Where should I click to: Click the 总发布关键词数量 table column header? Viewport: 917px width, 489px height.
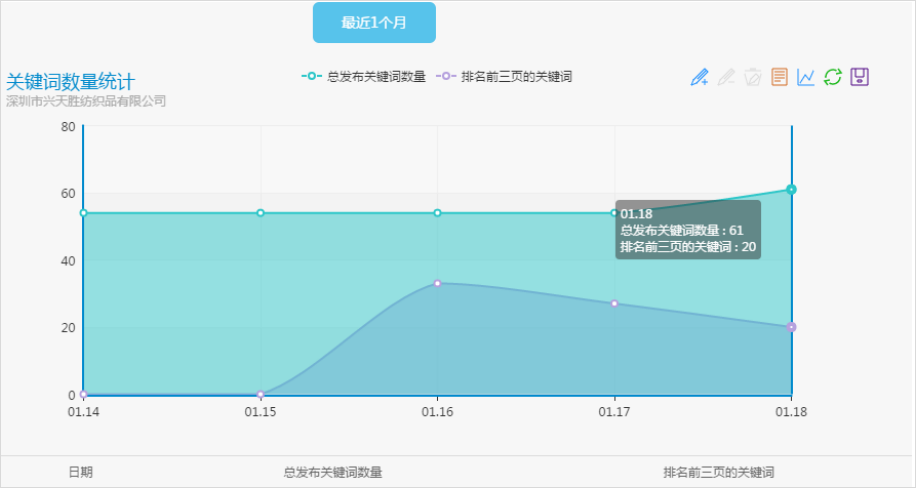333,472
